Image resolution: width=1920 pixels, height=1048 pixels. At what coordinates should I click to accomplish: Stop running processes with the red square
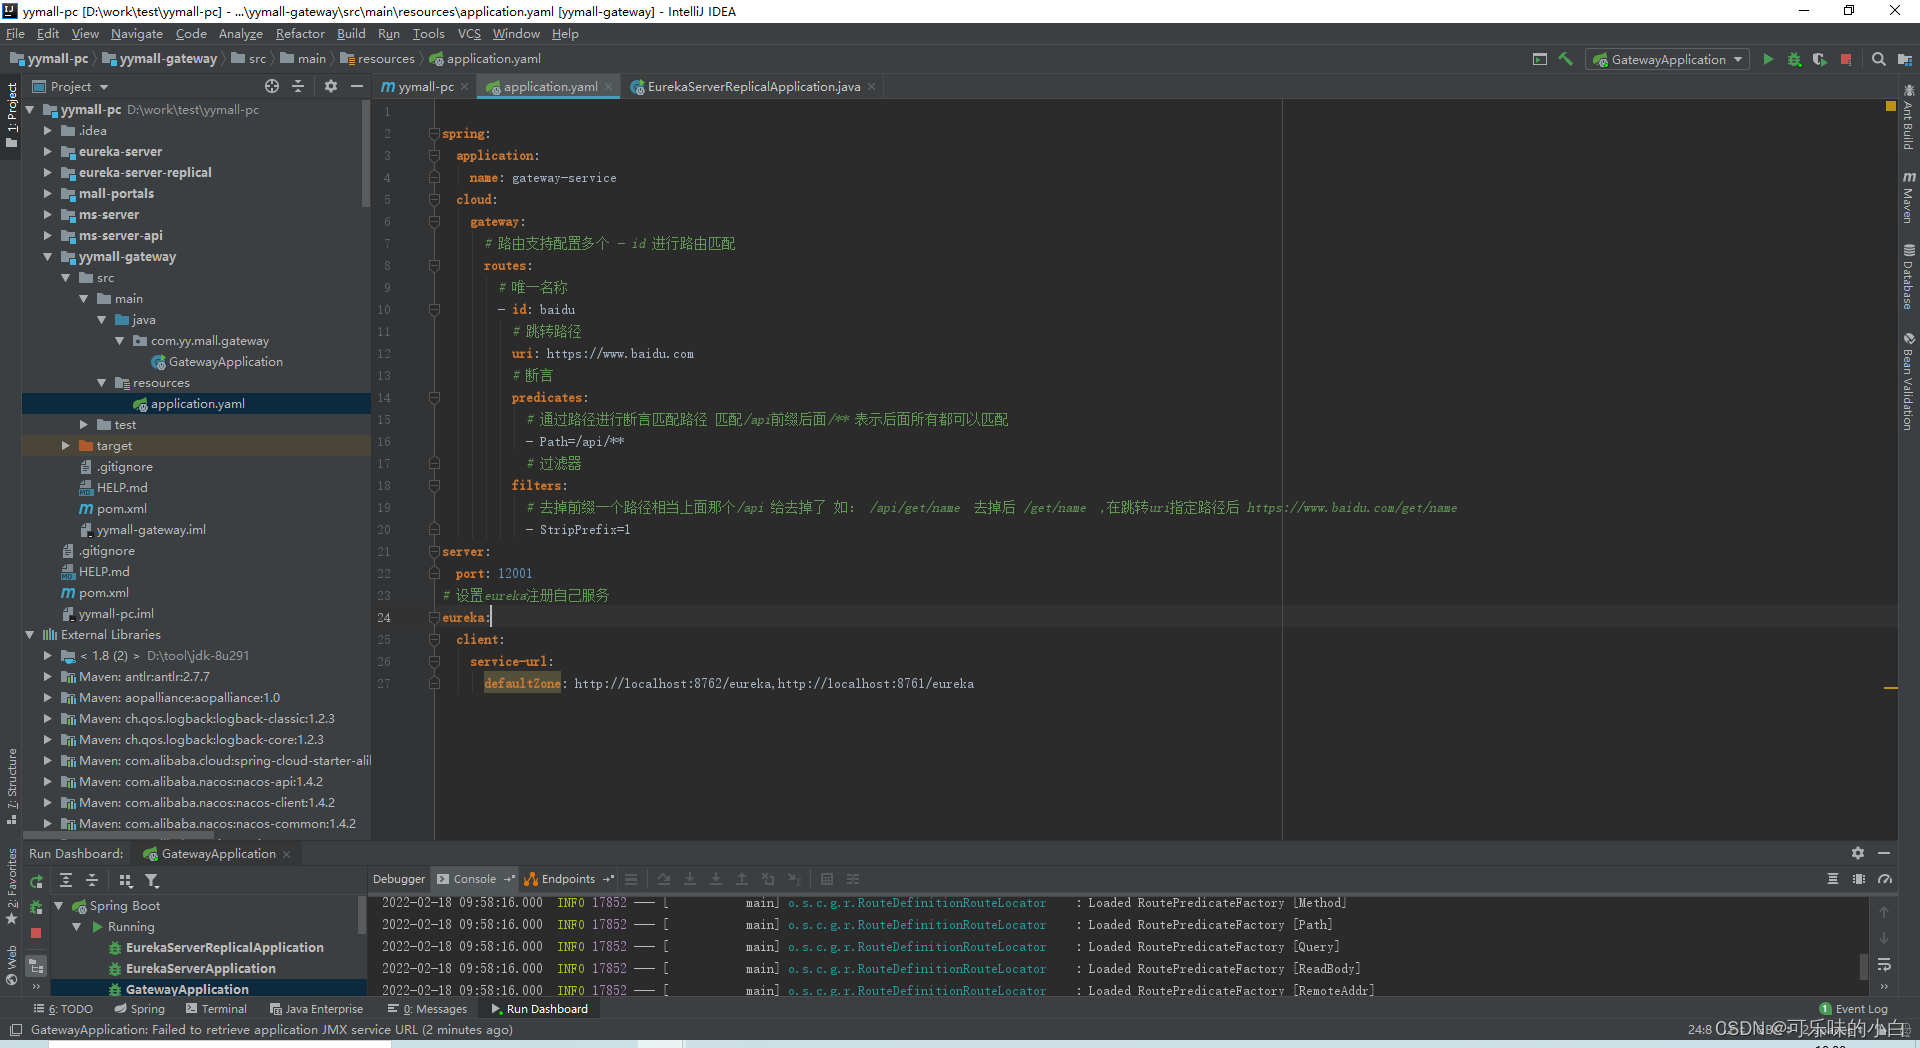[x=1846, y=60]
